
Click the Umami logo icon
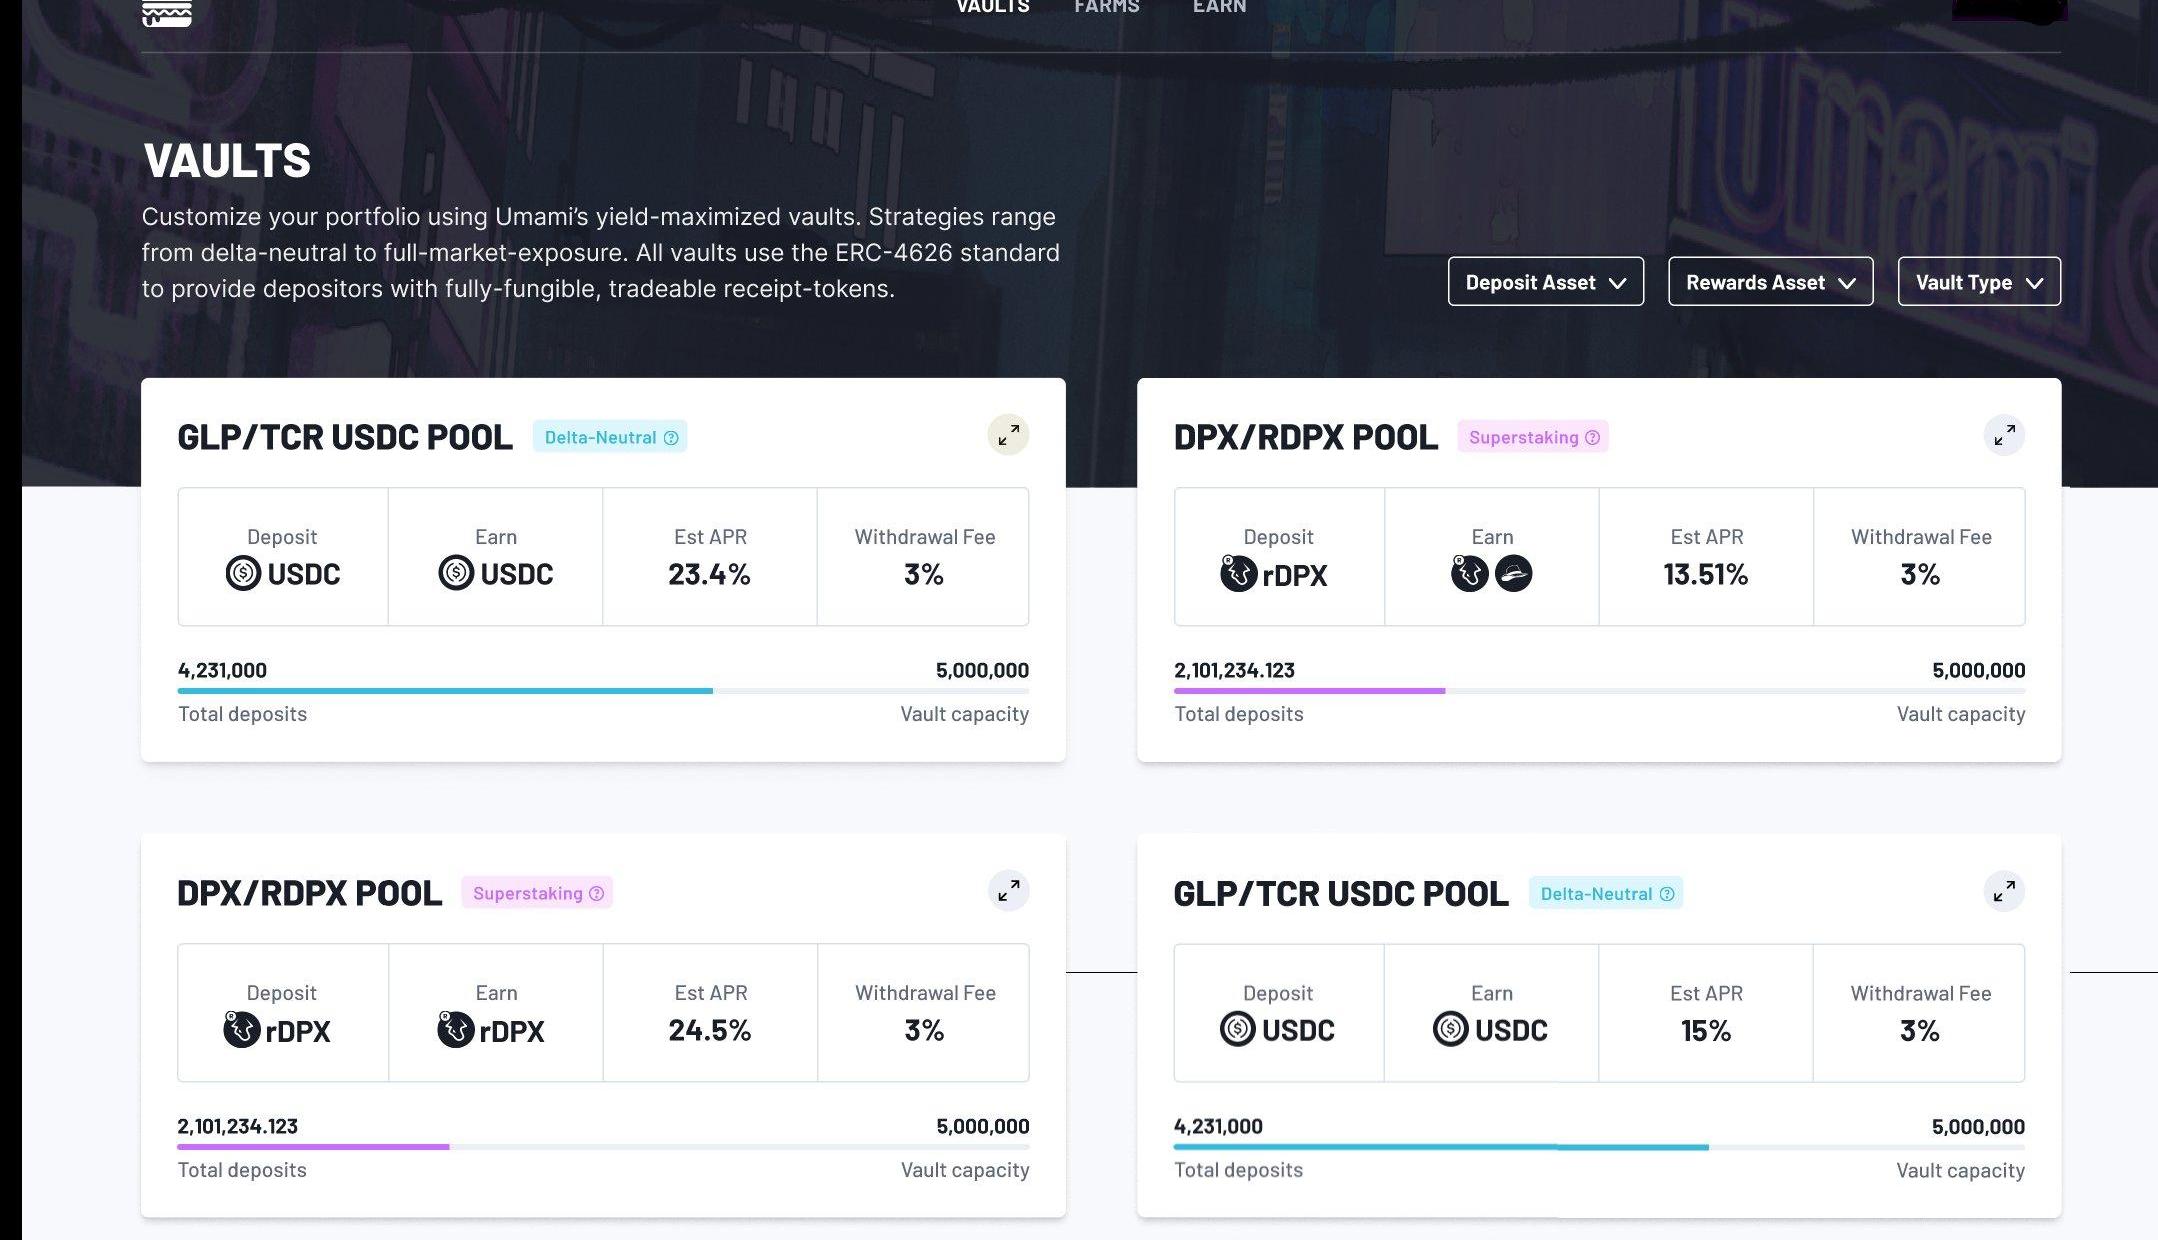(x=167, y=12)
